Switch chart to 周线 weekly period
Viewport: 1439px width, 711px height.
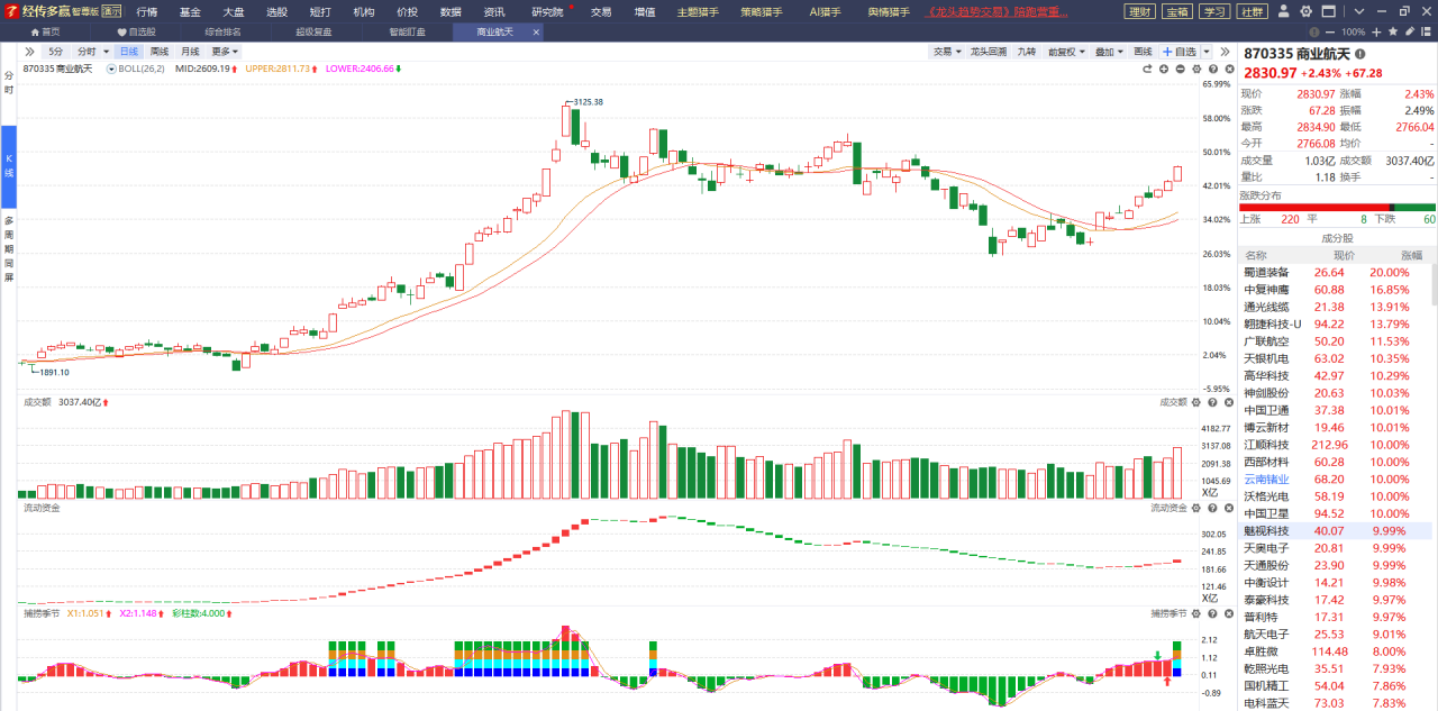coord(159,52)
